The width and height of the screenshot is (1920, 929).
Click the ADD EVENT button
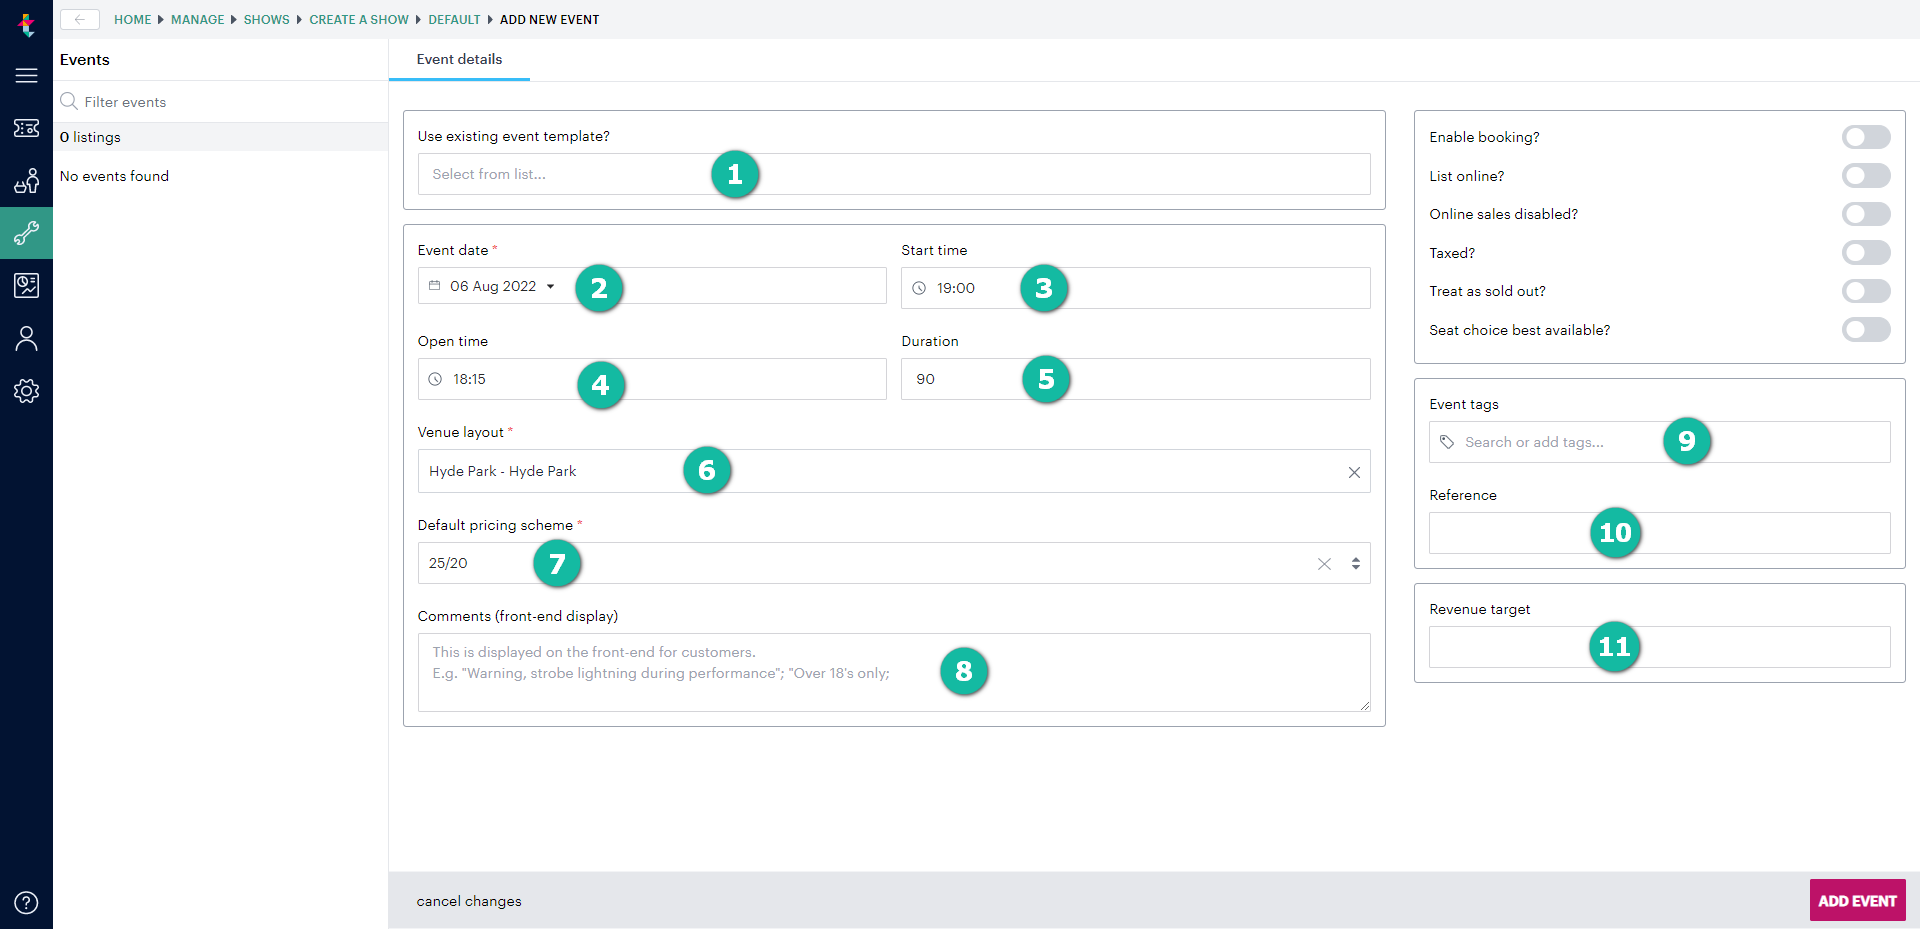(x=1857, y=900)
